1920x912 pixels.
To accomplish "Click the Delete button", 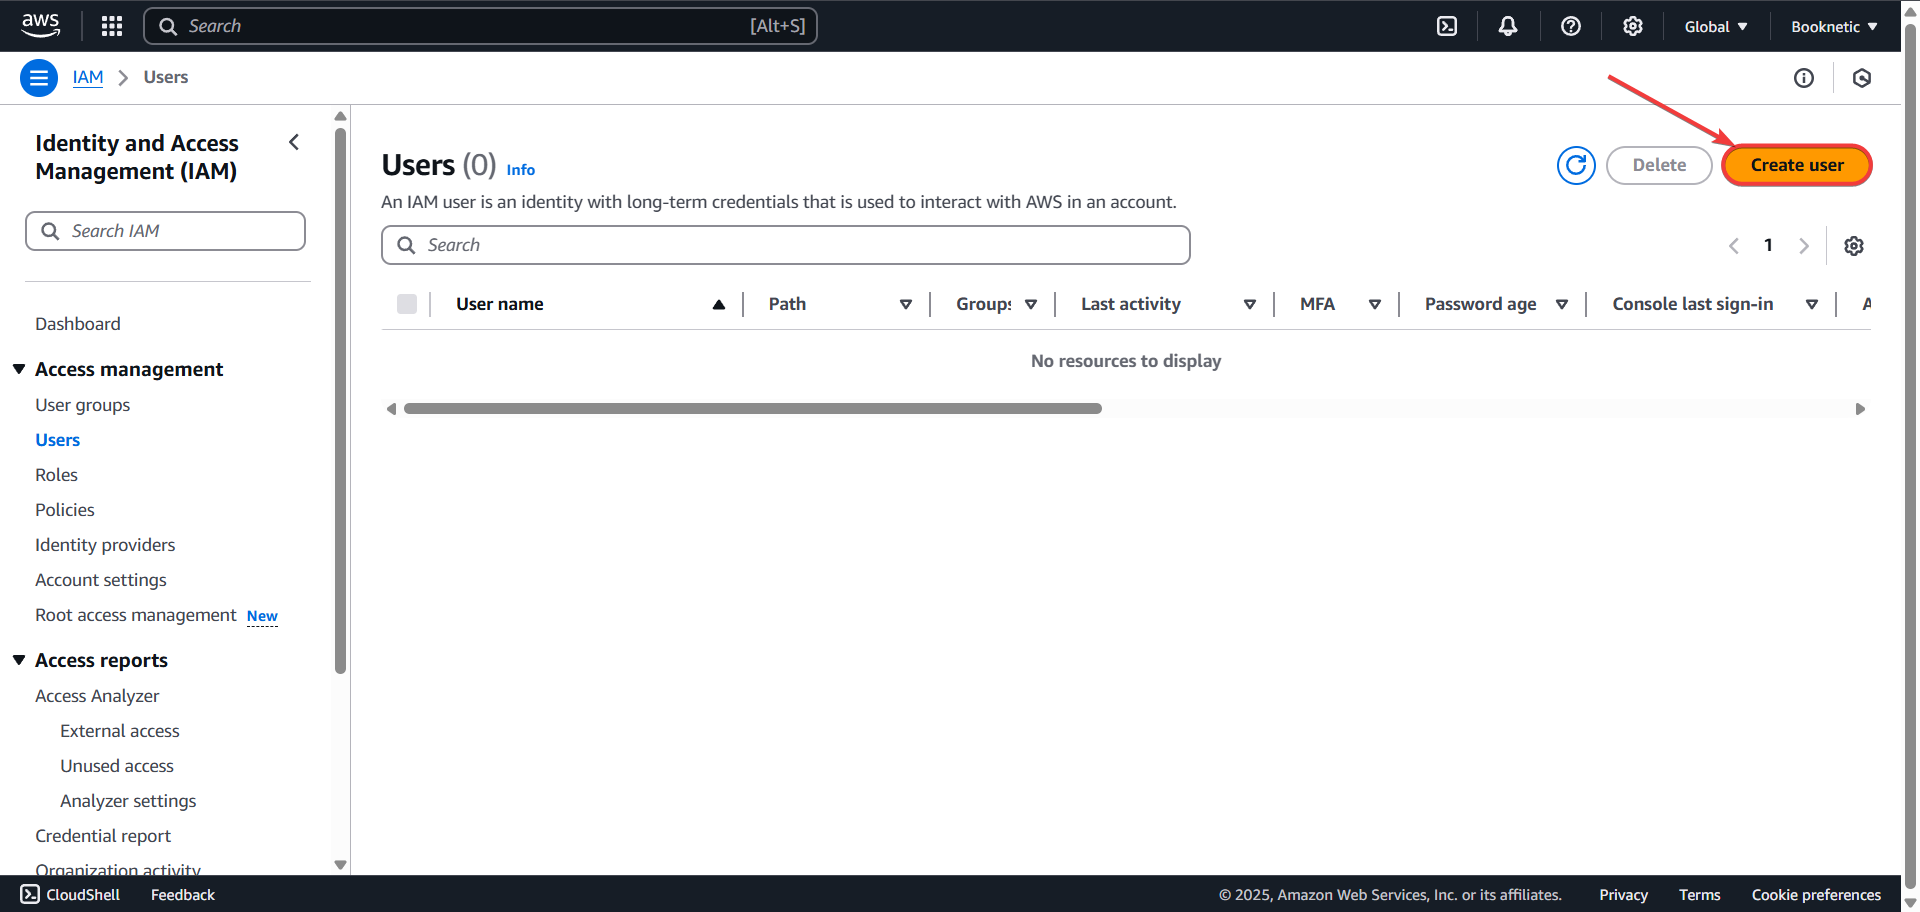I will coord(1659,165).
